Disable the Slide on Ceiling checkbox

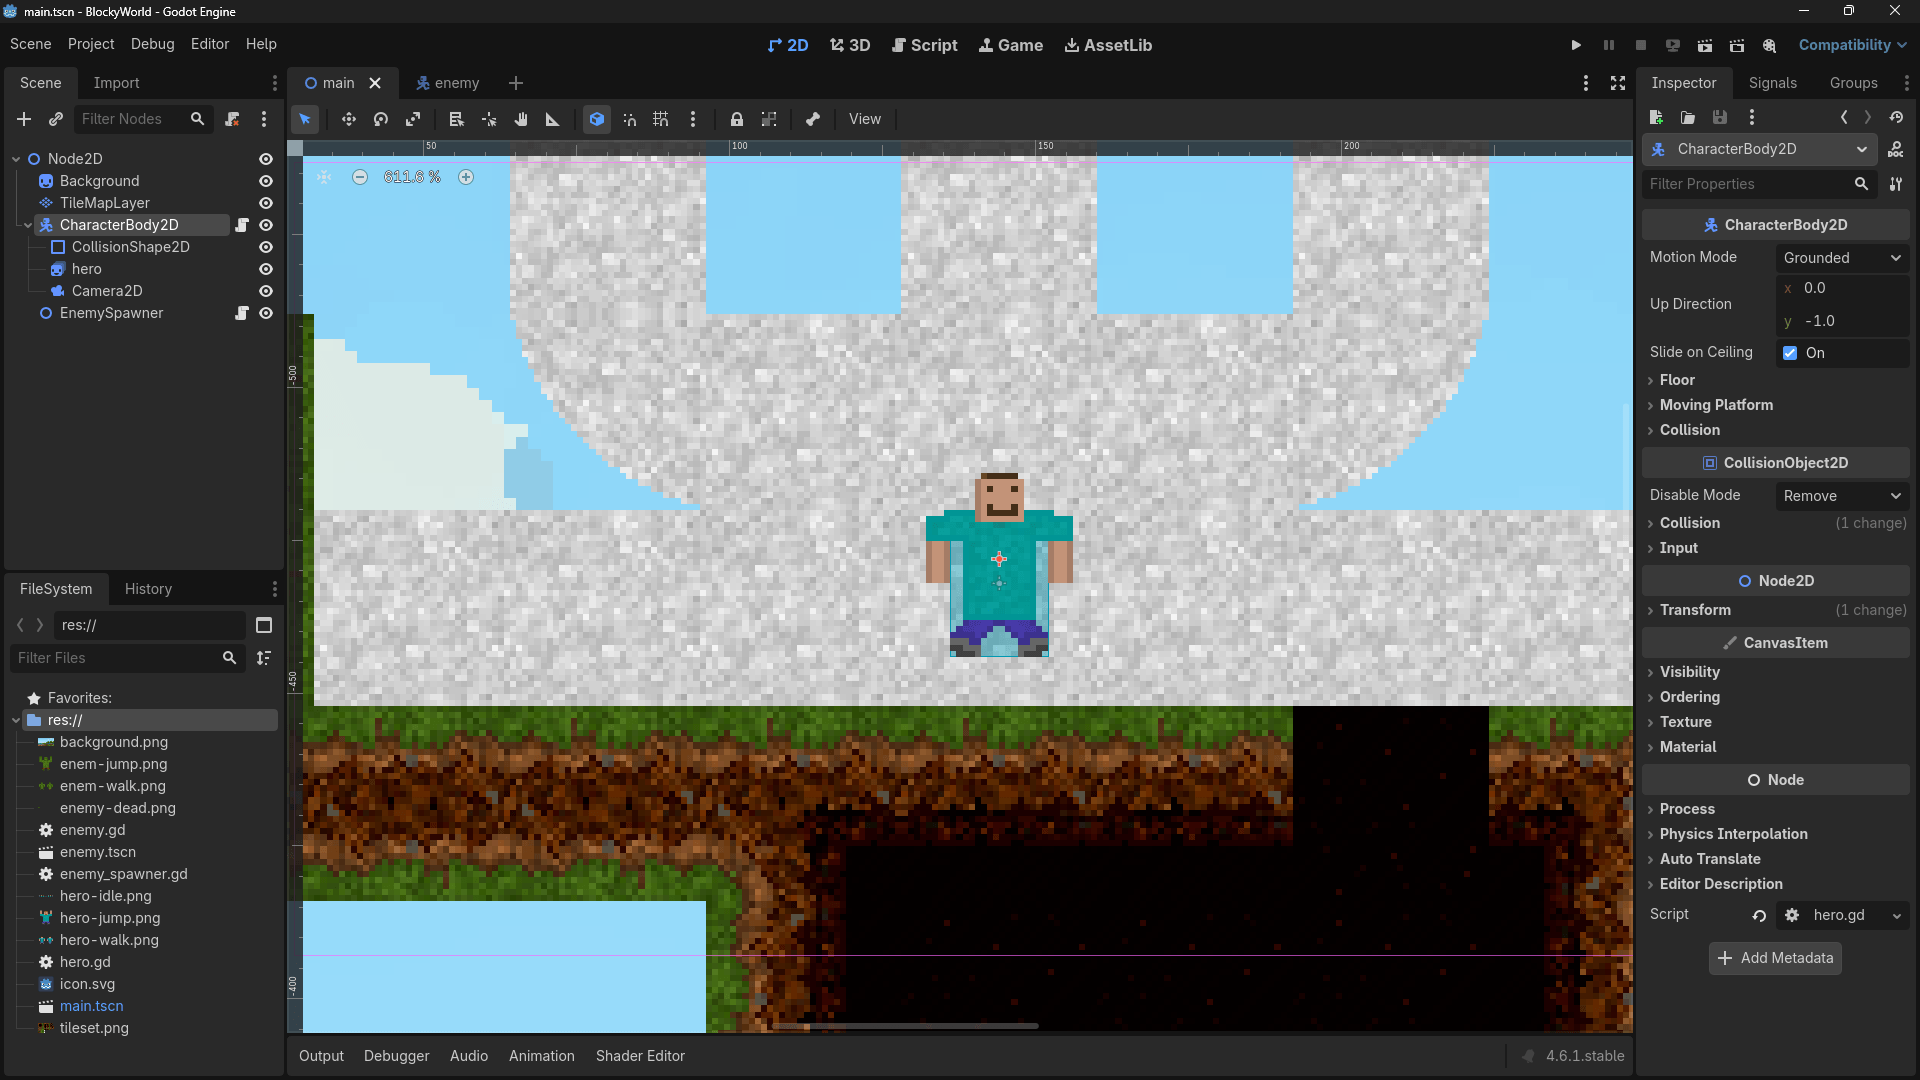pyautogui.click(x=1790, y=353)
